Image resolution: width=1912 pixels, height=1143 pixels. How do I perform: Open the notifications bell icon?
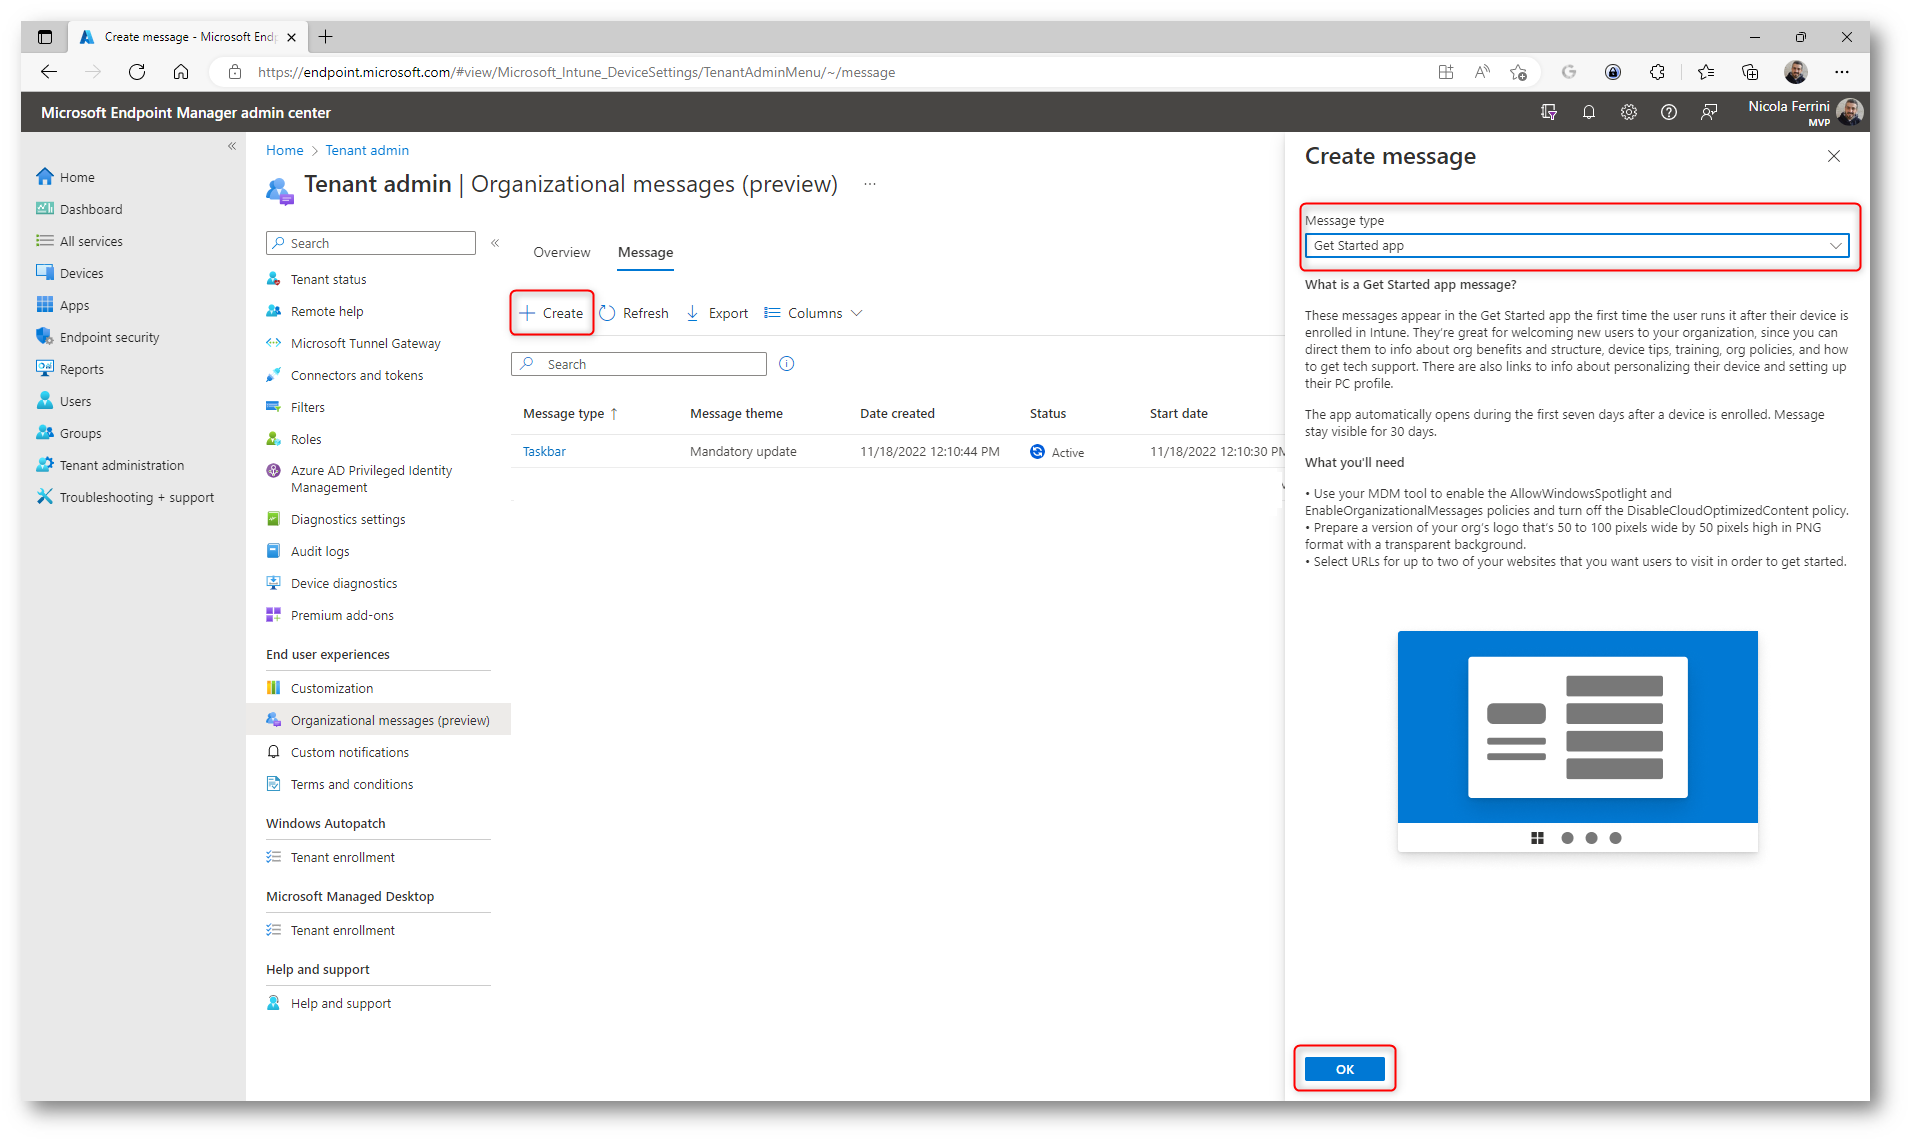pyautogui.click(x=1588, y=112)
